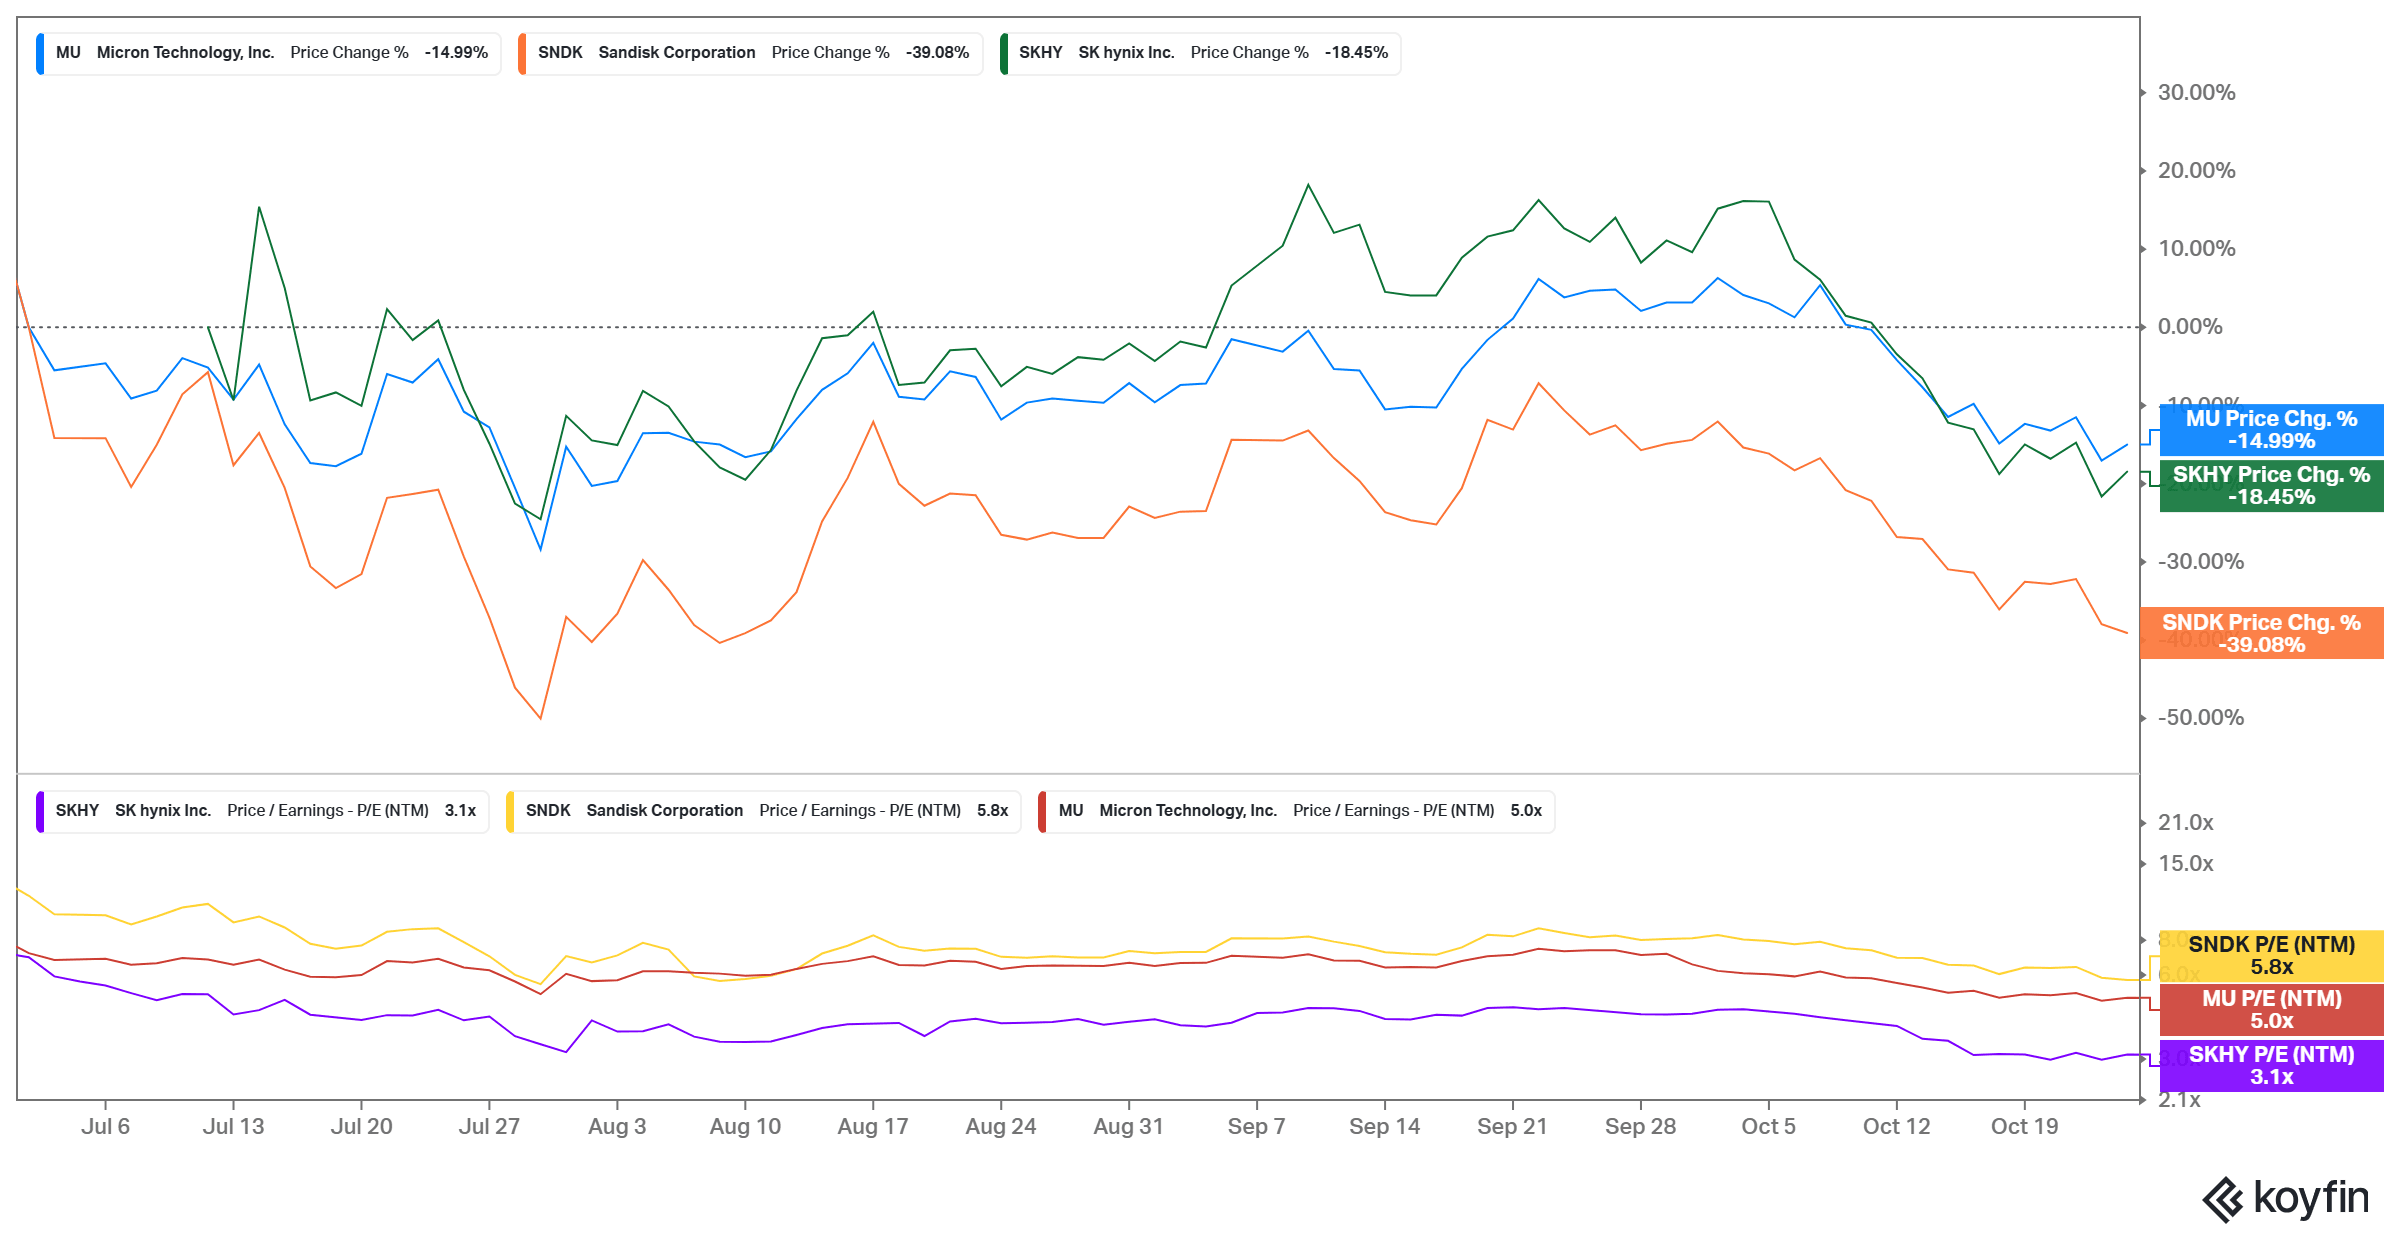This screenshot has height=1240, width=2400.
Task: Click the Jul 27 date on the time axis
Action: tap(489, 1127)
